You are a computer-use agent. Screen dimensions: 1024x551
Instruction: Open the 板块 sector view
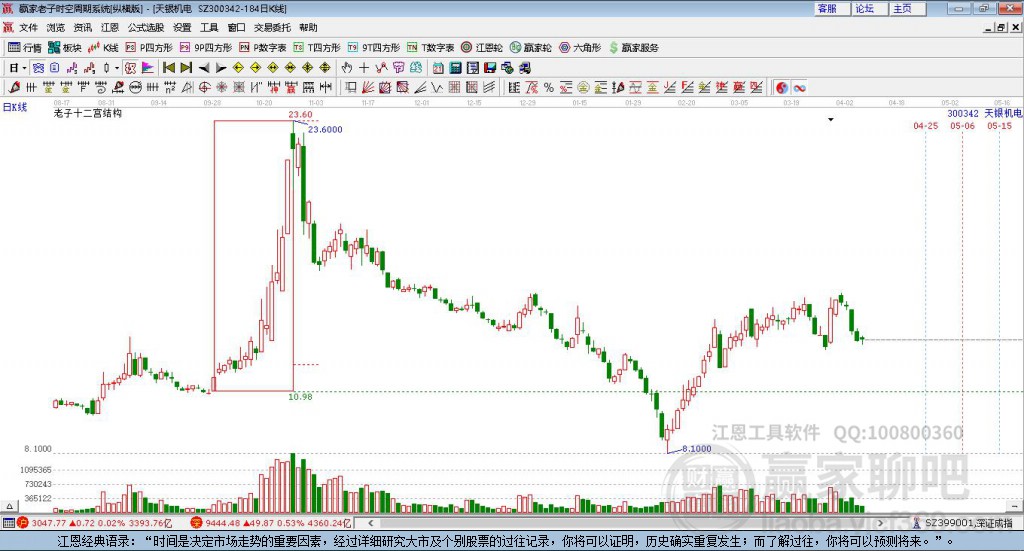click(65, 48)
